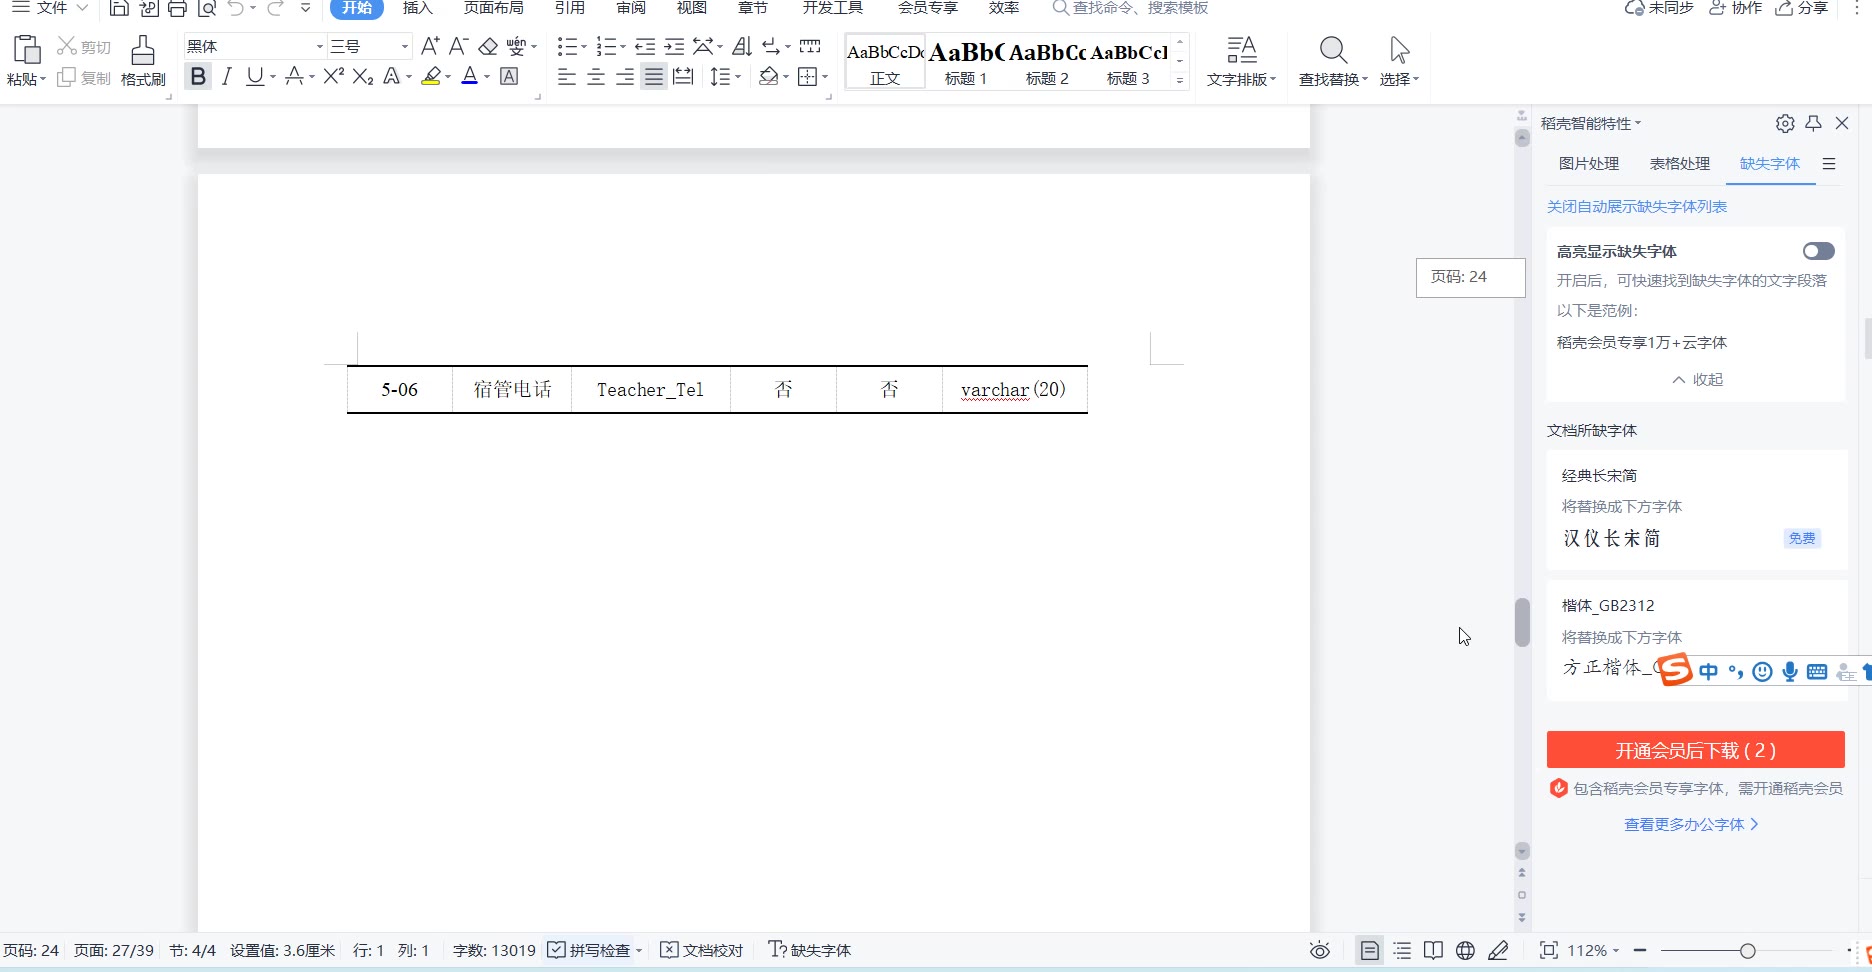Screen dimensions: 1872x972
Task: Click the zoom slider handle in status bar
Action: pyautogui.click(x=1747, y=951)
